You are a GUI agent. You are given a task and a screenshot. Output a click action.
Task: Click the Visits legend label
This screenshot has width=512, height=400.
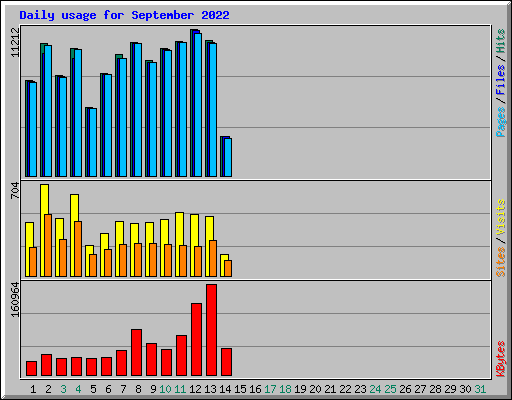click(x=501, y=217)
